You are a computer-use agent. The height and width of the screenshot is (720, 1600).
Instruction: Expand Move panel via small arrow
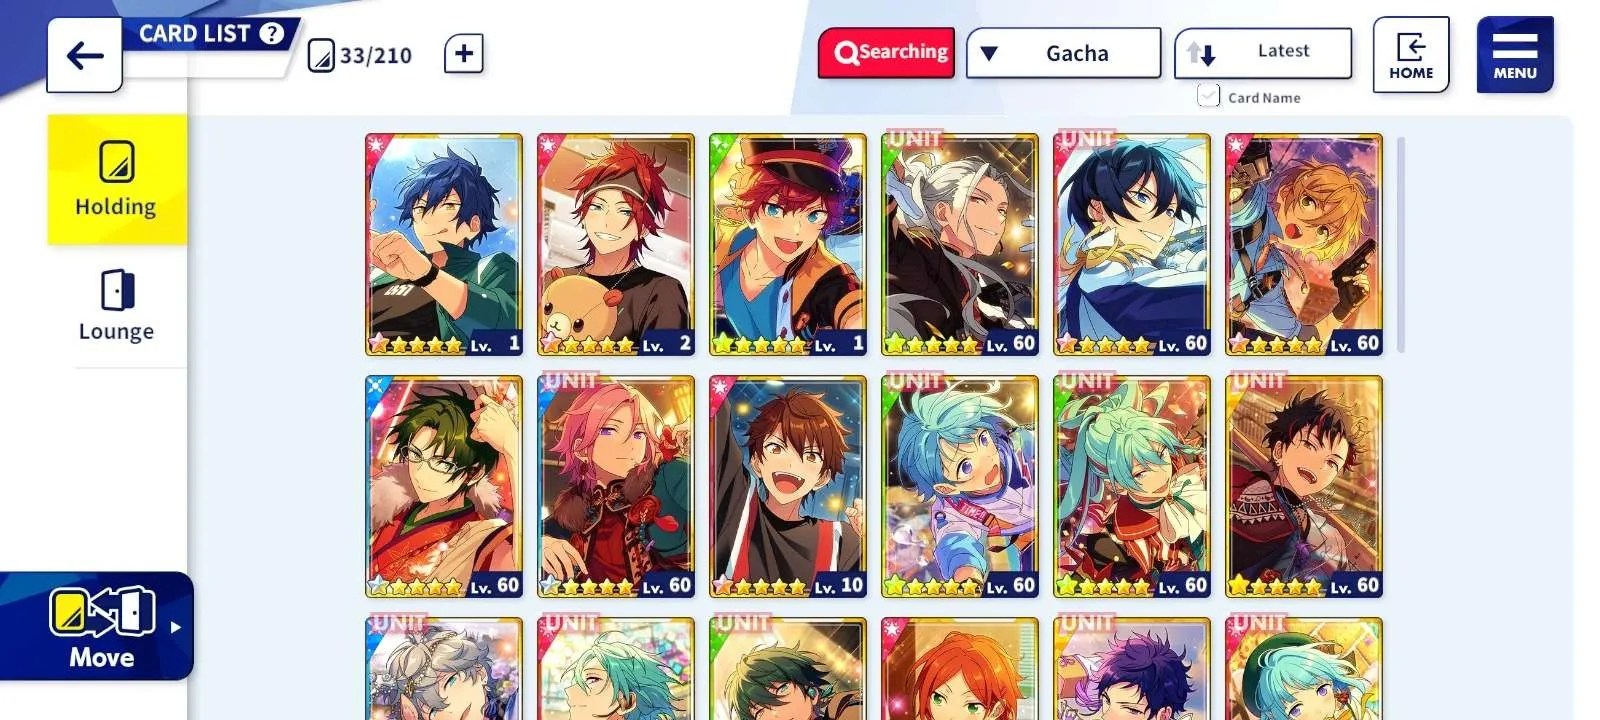176,627
